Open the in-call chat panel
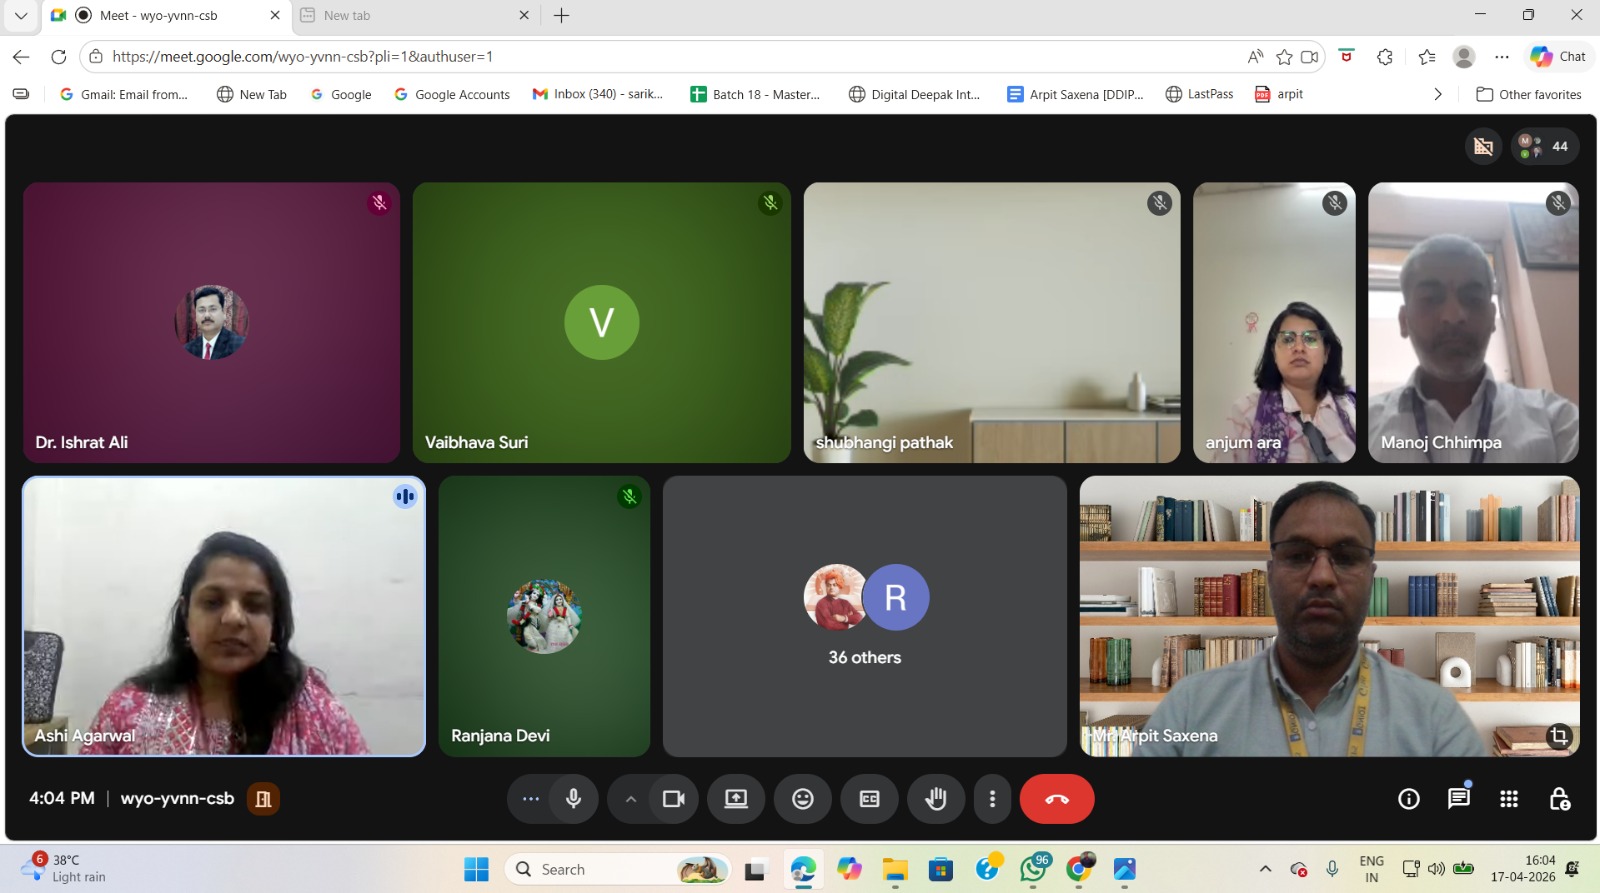 pos(1458,798)
